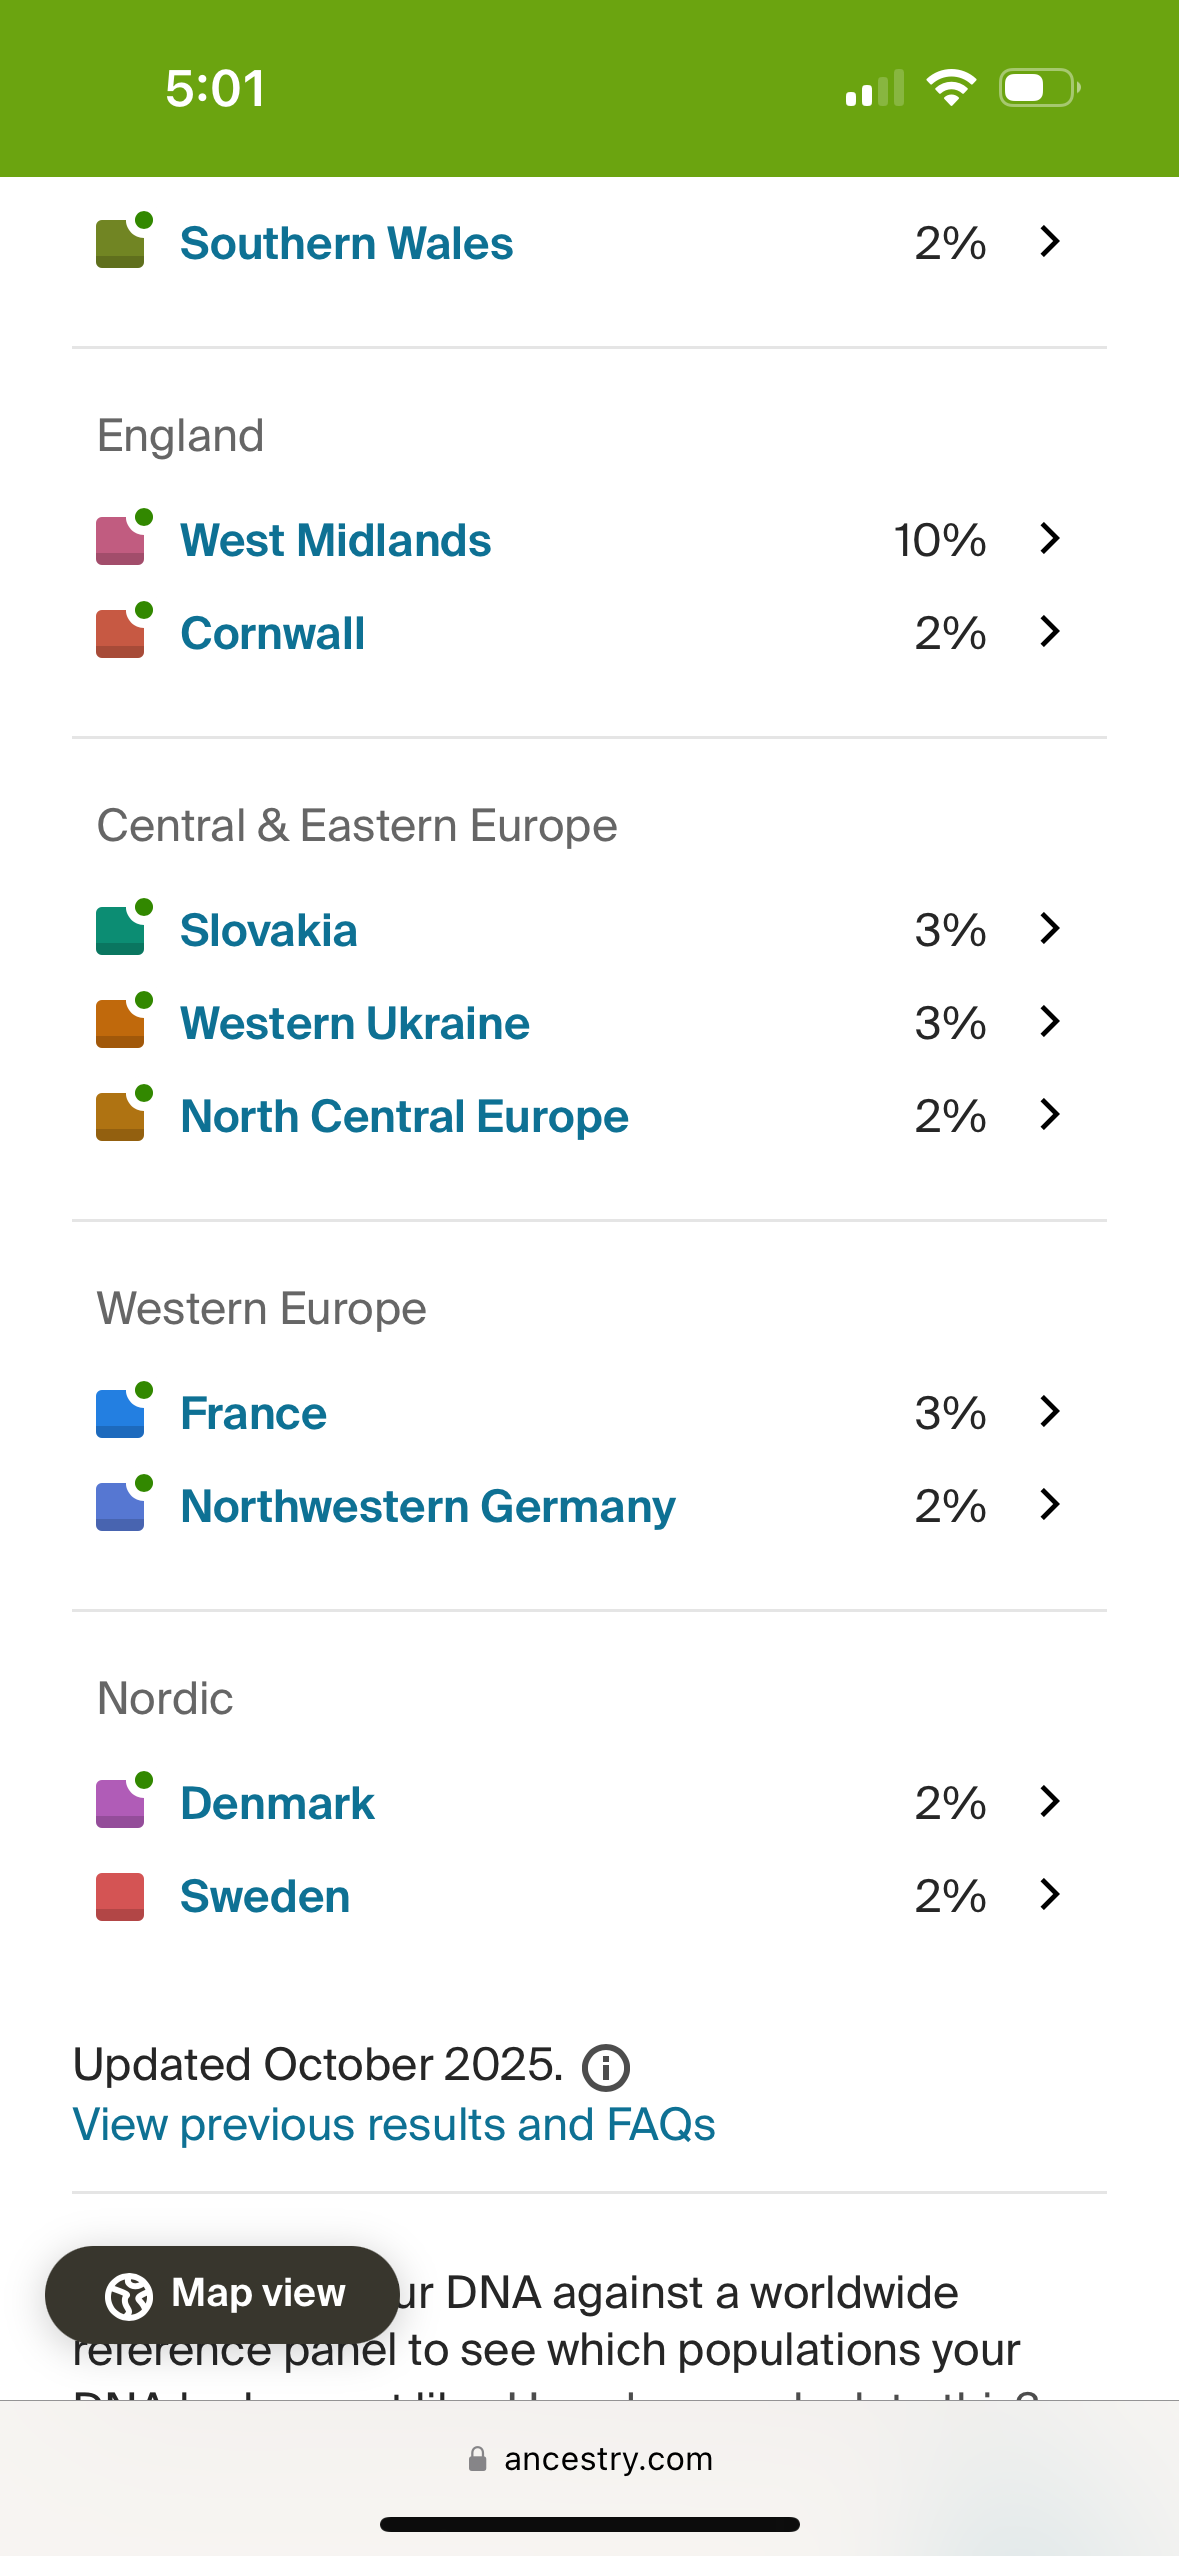The width and height of the screenshot is (1179, 2556).
Task: Click the globe icon in Map view
Action: tap(129, 2294)
